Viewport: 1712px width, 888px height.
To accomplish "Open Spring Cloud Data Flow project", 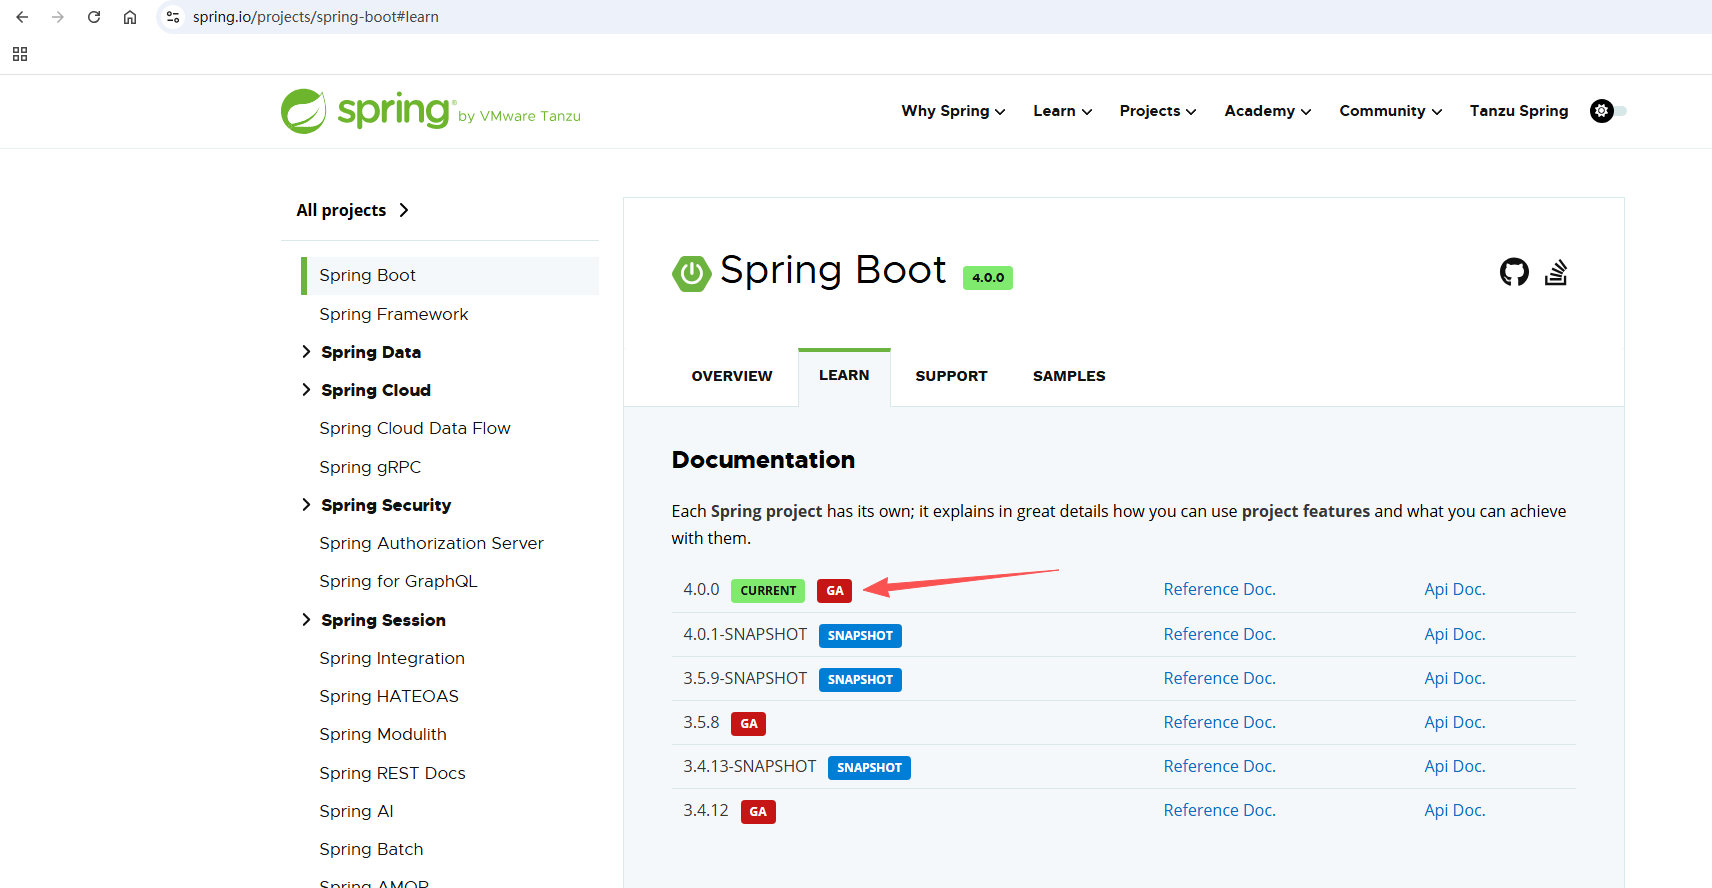I will pos(414,428).
